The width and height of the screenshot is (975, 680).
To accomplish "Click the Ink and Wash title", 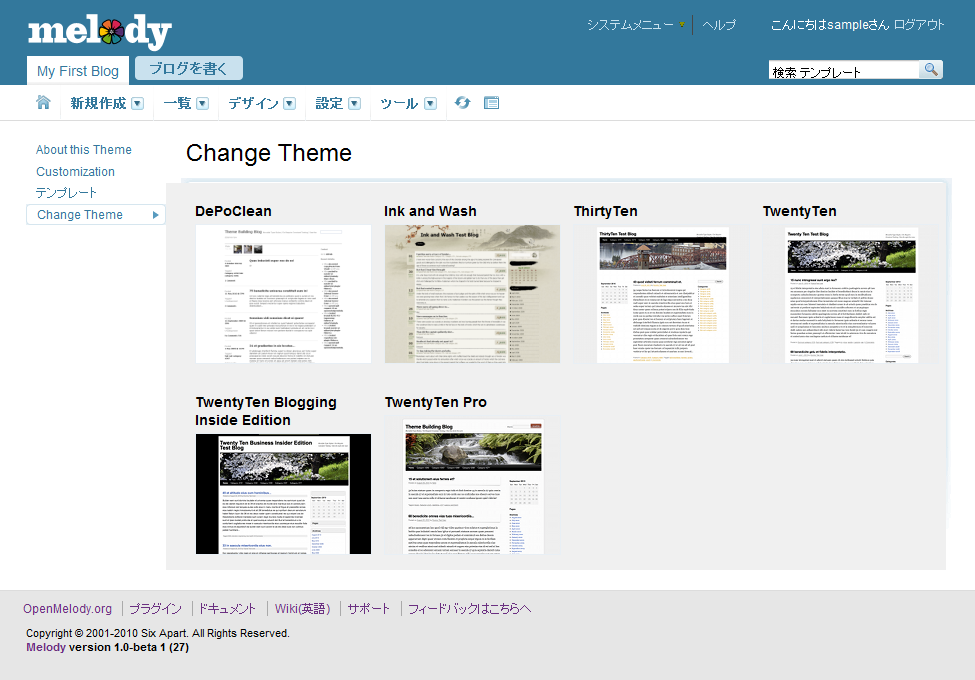I will point(430,211).
